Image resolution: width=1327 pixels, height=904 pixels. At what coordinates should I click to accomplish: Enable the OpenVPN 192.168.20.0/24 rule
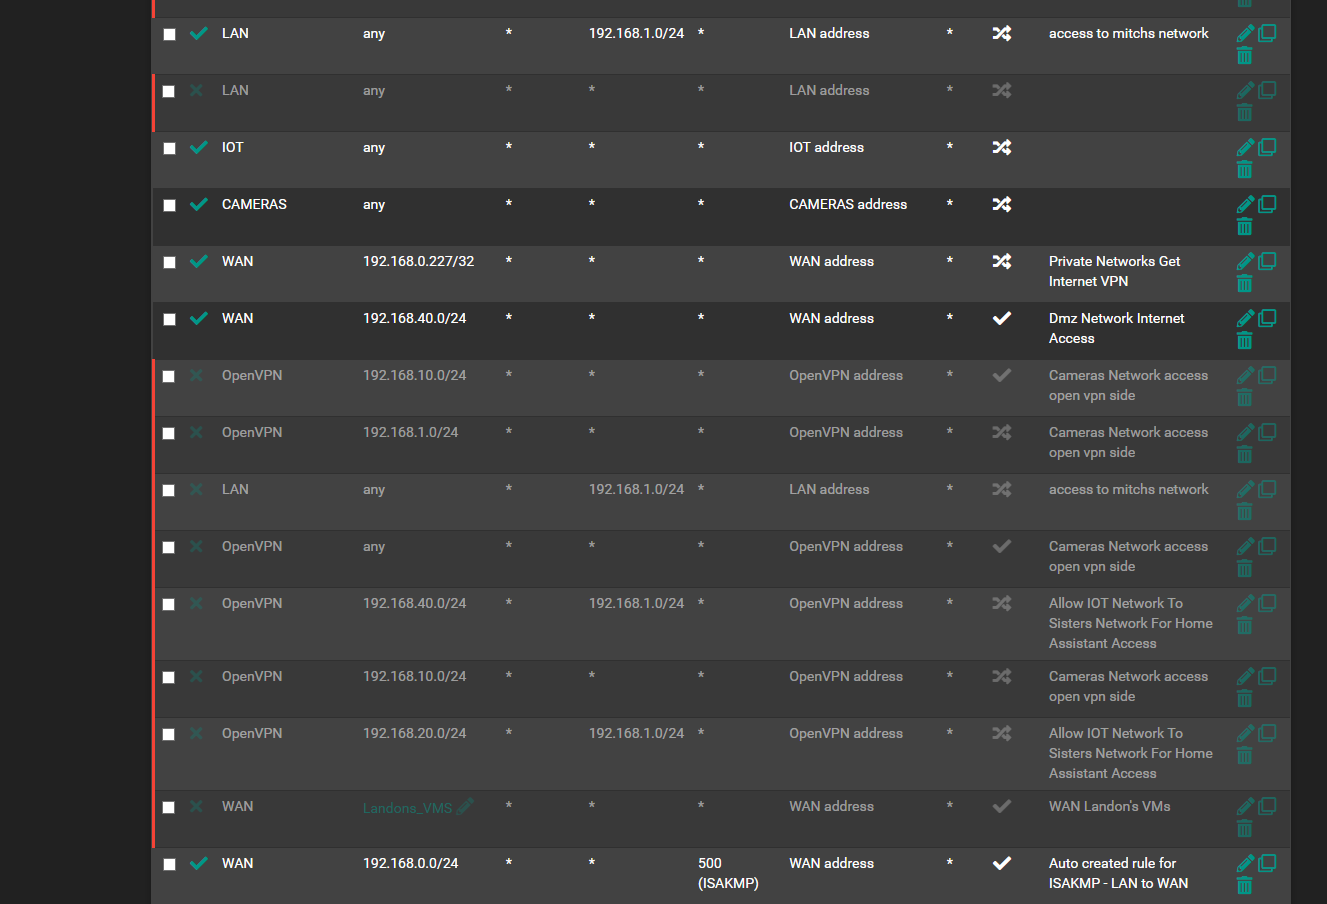(196, 733)
